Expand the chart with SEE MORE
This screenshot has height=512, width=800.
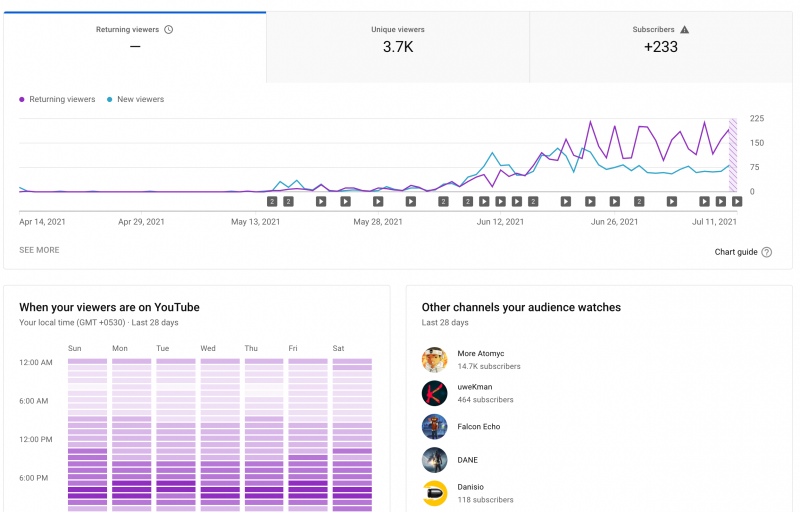coord(39,250)
